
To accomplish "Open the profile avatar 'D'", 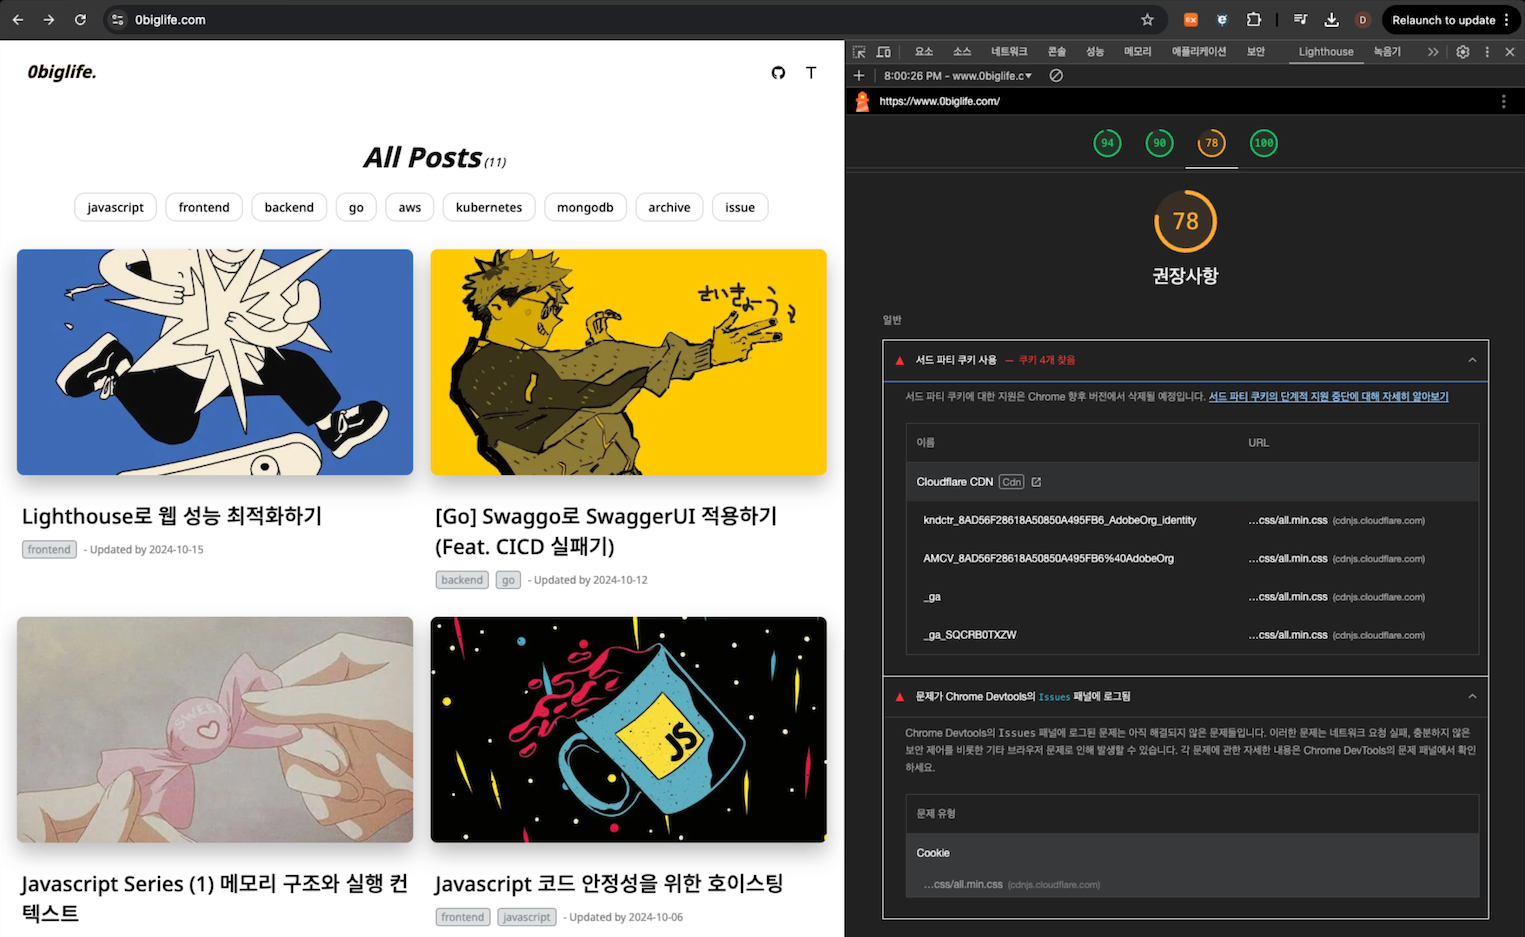I will [1362, 20].
